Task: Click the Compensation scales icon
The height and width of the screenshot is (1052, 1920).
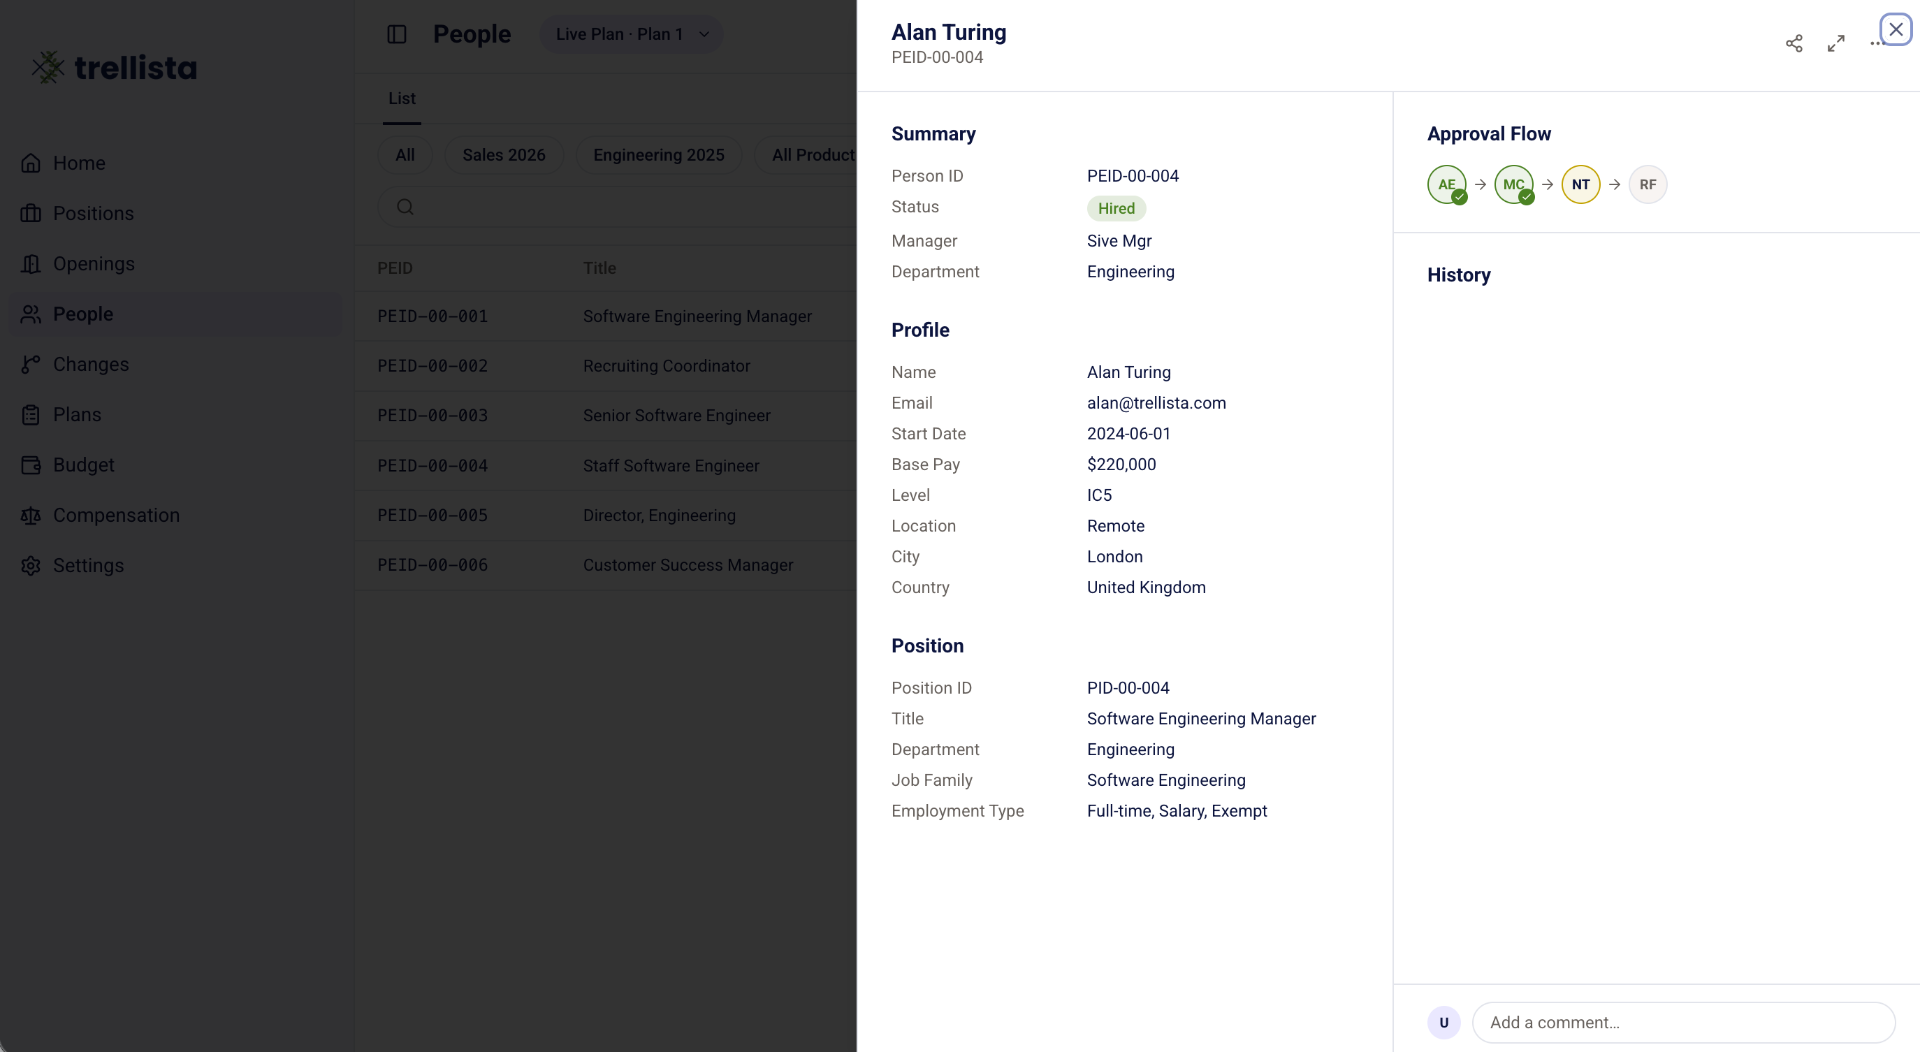Action: click(31, 515)
